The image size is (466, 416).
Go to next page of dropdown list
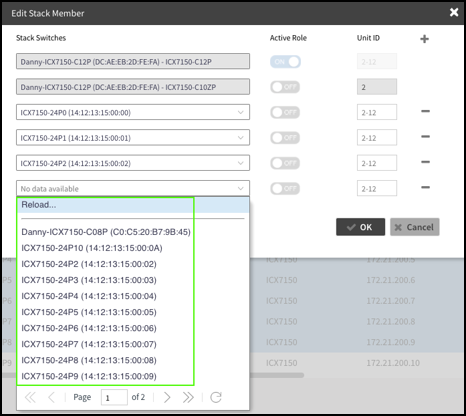(x=167, y=397)
